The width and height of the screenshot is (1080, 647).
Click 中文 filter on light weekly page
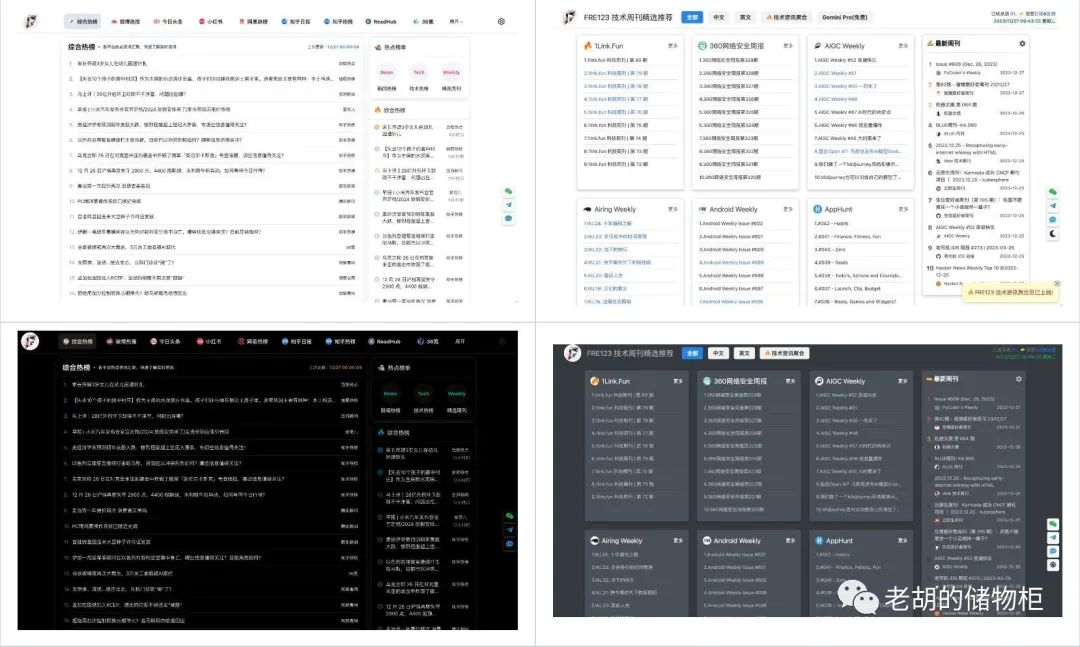click(718, 17)
